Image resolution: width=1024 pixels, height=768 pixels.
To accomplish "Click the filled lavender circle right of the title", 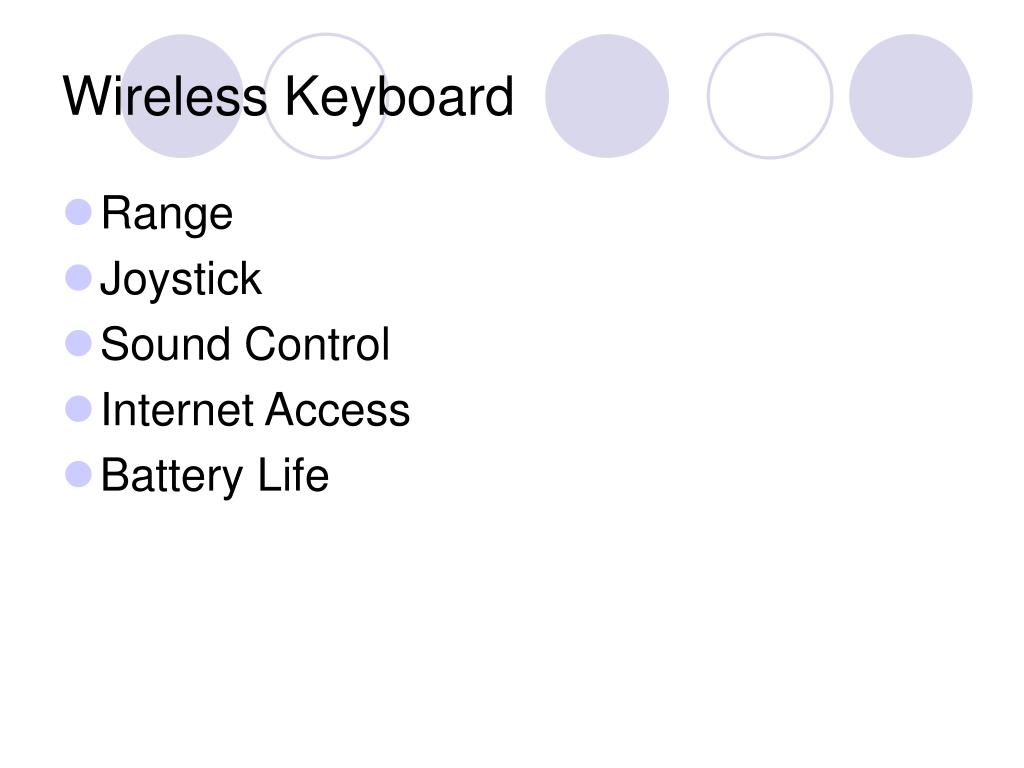I will pos(607,96).
